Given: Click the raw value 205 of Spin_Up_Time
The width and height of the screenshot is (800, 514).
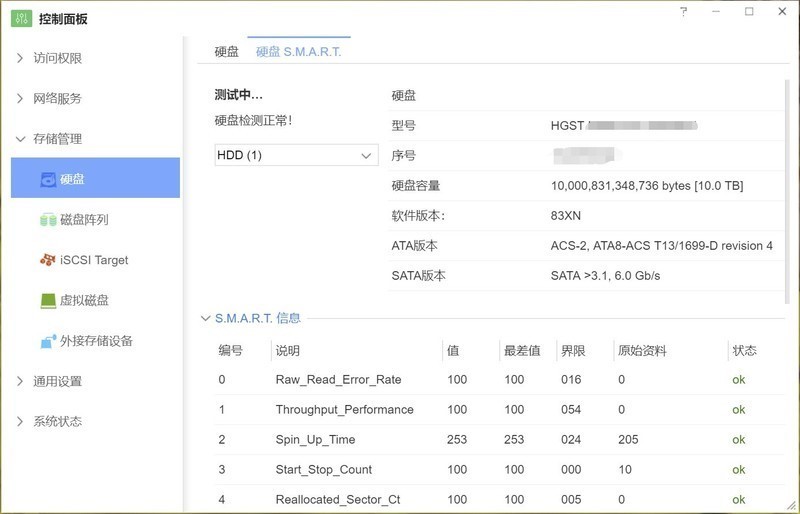Looking at the screenshot, I should pos(628,439).
